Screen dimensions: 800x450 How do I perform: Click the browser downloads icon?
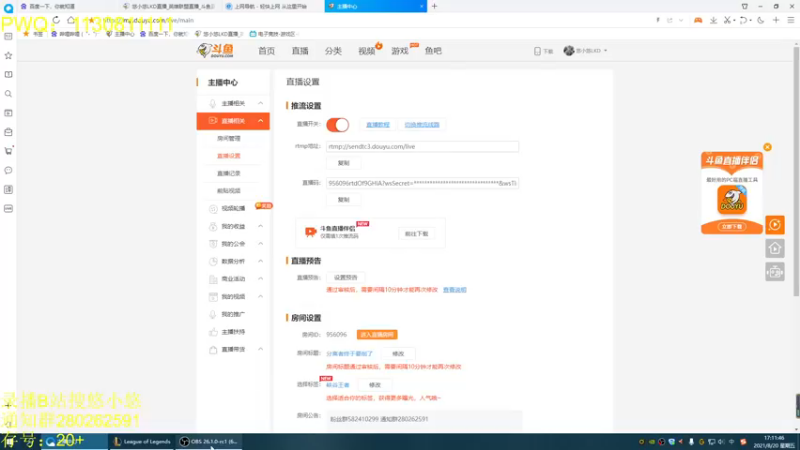(713, 20)
